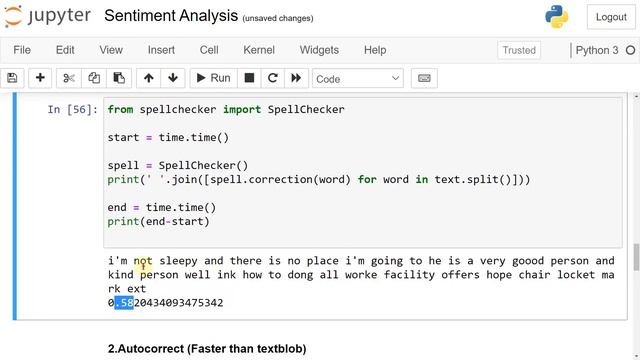
Task: Open the Kernel menu
Action: click(x=259, y=50)
